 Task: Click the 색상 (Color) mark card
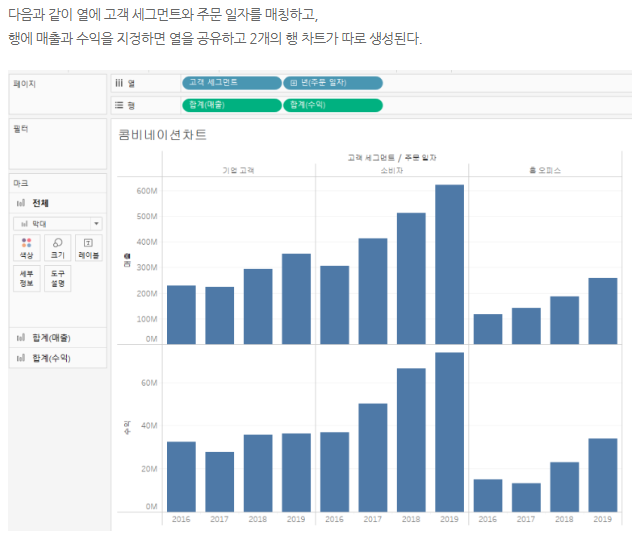coord(27,248)
